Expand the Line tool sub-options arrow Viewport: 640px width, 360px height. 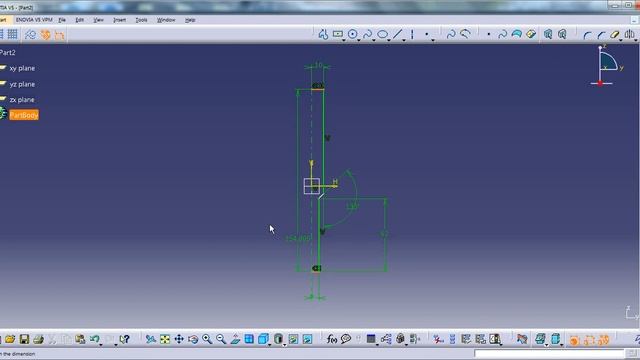point(404,40)
